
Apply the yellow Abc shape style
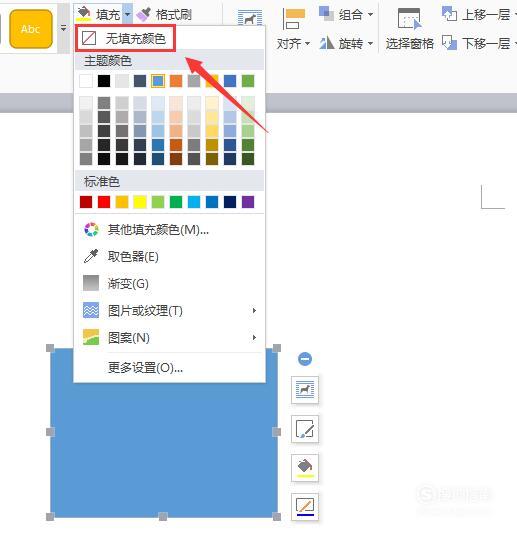(x=31, y=29)
